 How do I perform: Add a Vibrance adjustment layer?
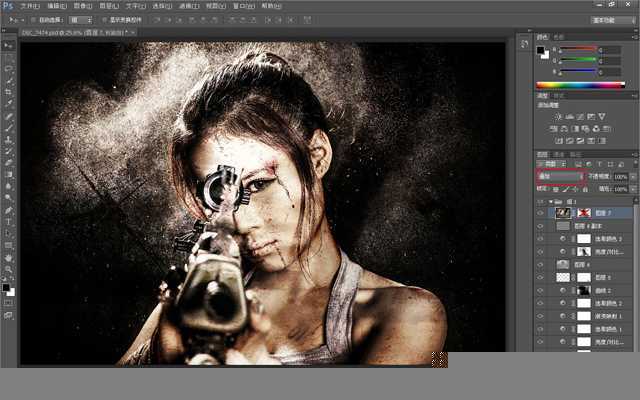click(602, 117)
